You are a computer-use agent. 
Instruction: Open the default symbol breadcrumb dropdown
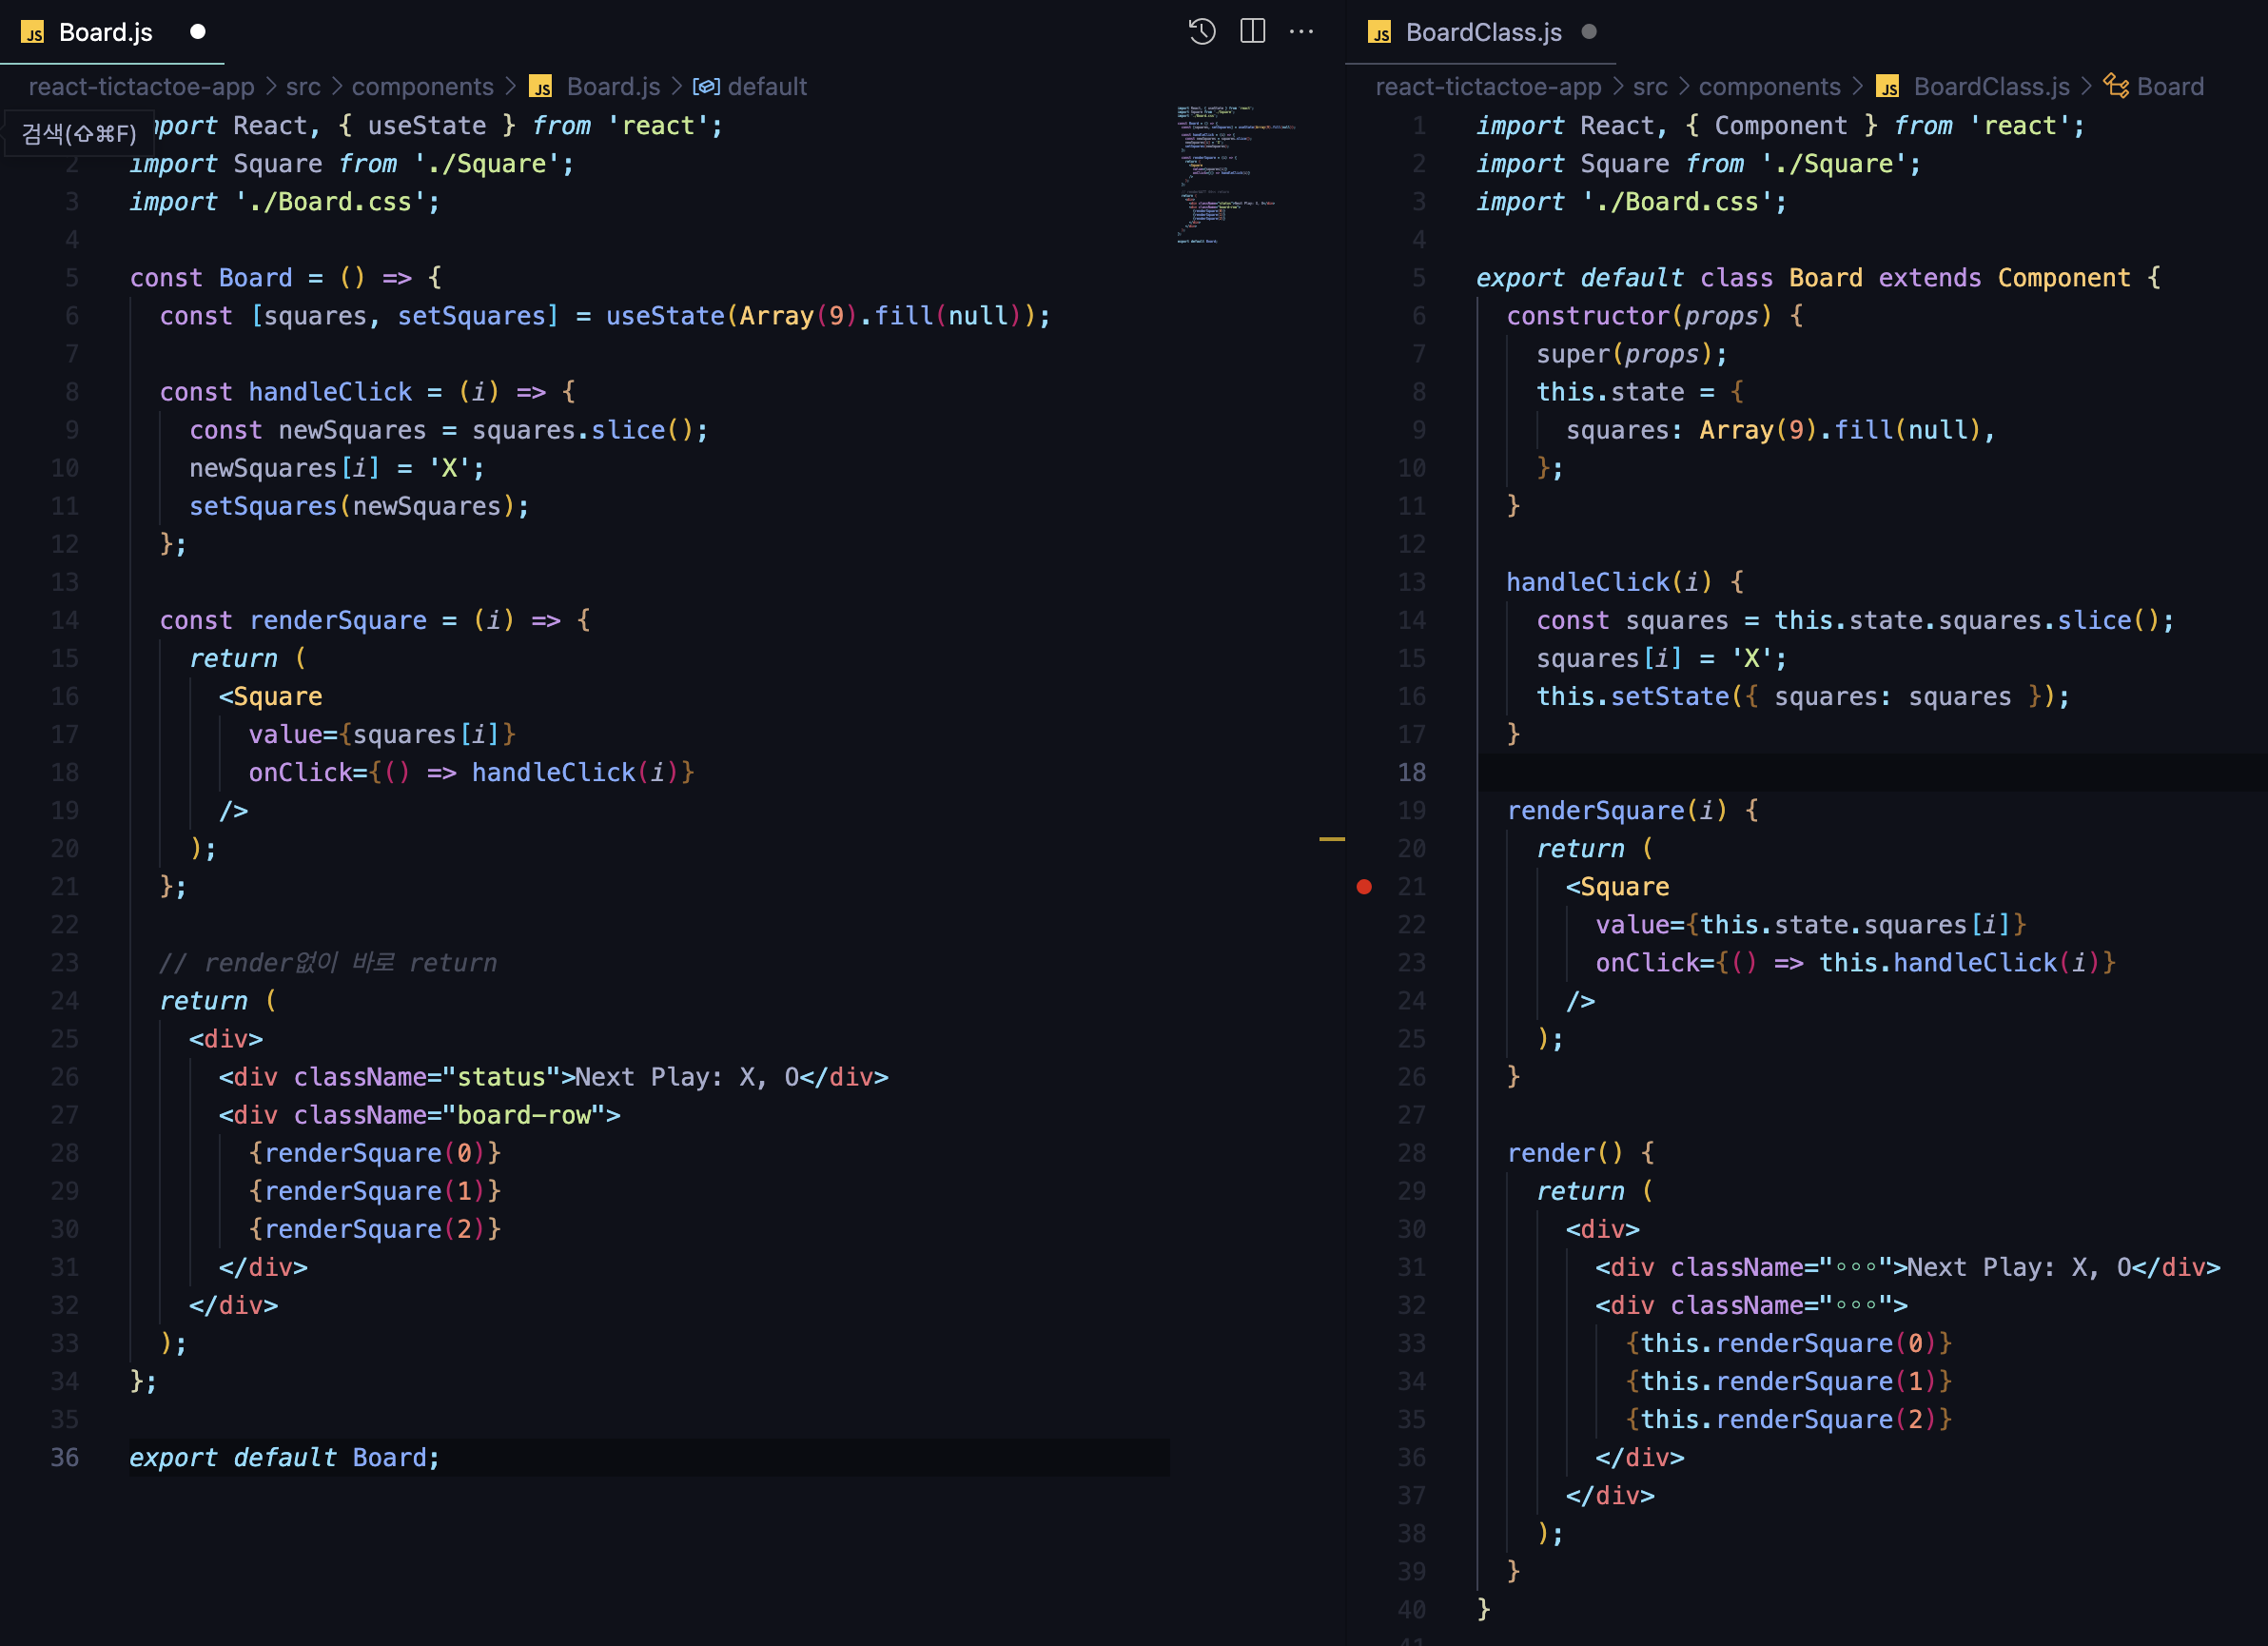pos(766,87)
